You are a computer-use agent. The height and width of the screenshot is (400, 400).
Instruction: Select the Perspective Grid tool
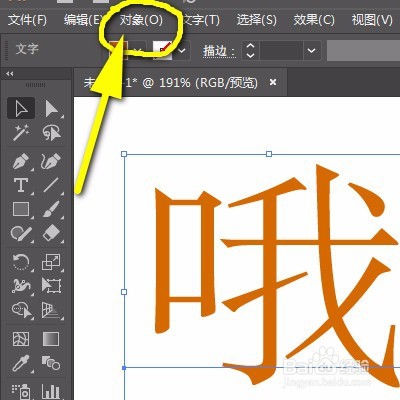click(x=51, y=310)
